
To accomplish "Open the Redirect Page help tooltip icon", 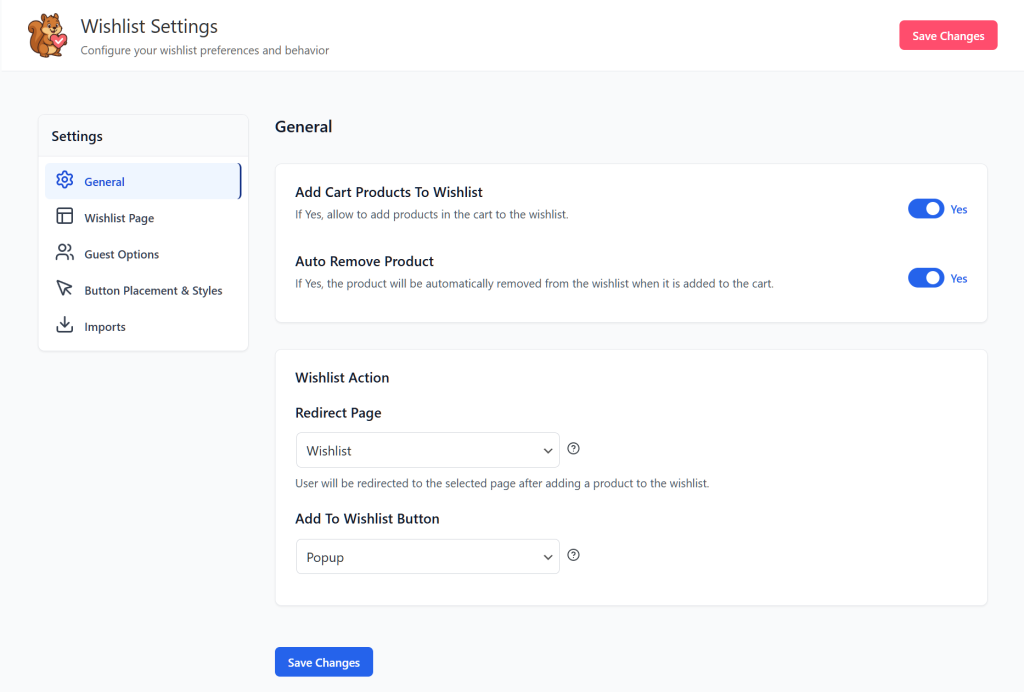I will pyautogui.click(x=573, y=449).
